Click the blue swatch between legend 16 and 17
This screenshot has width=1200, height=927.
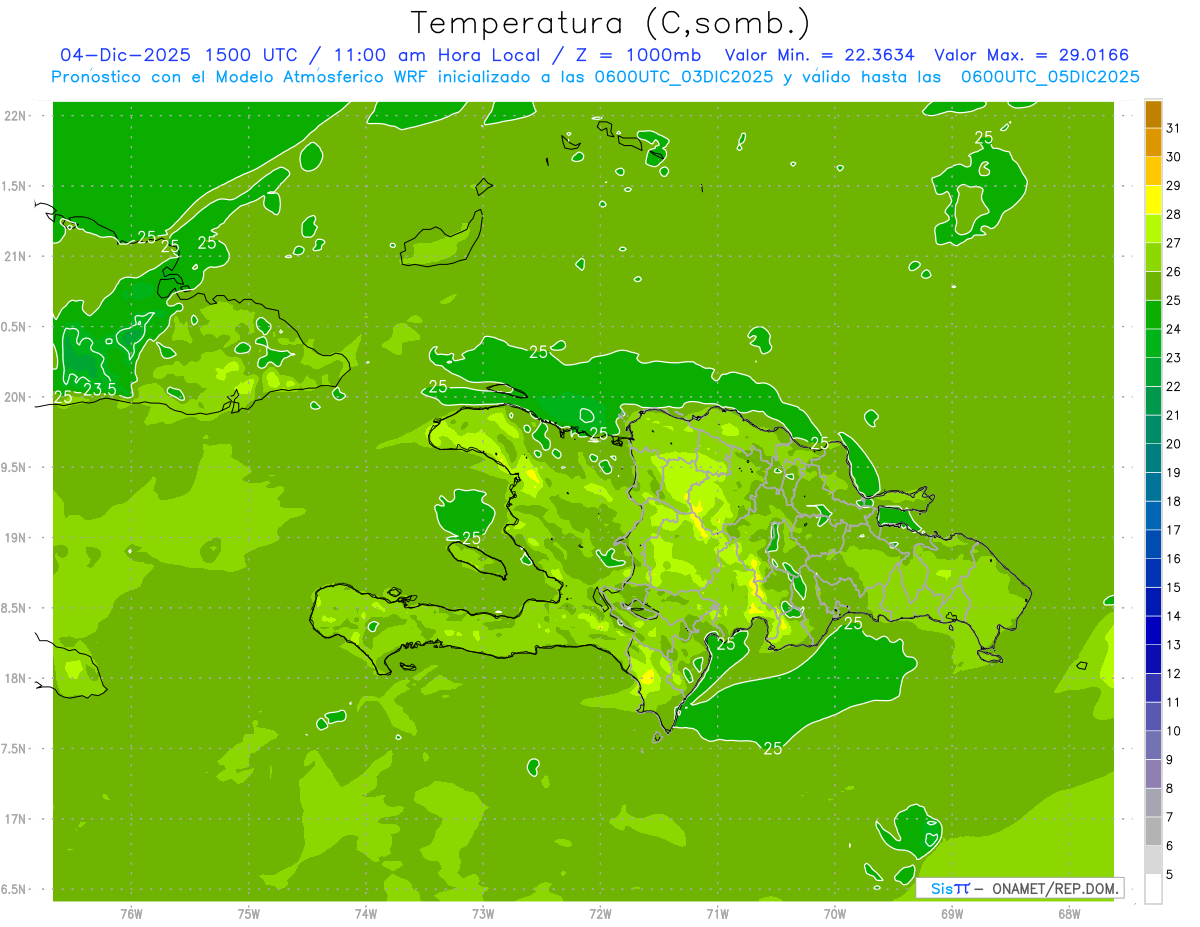click(1153, 544)
